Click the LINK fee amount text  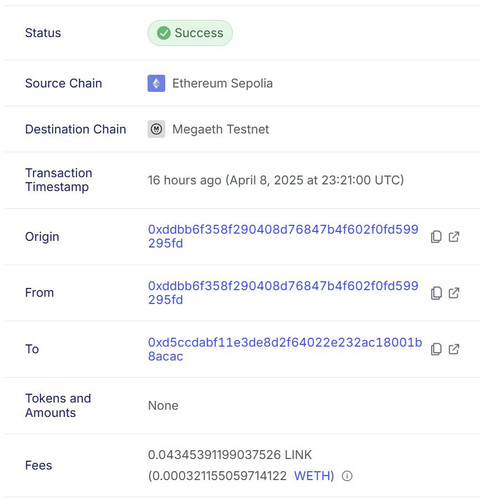(230, 455)
